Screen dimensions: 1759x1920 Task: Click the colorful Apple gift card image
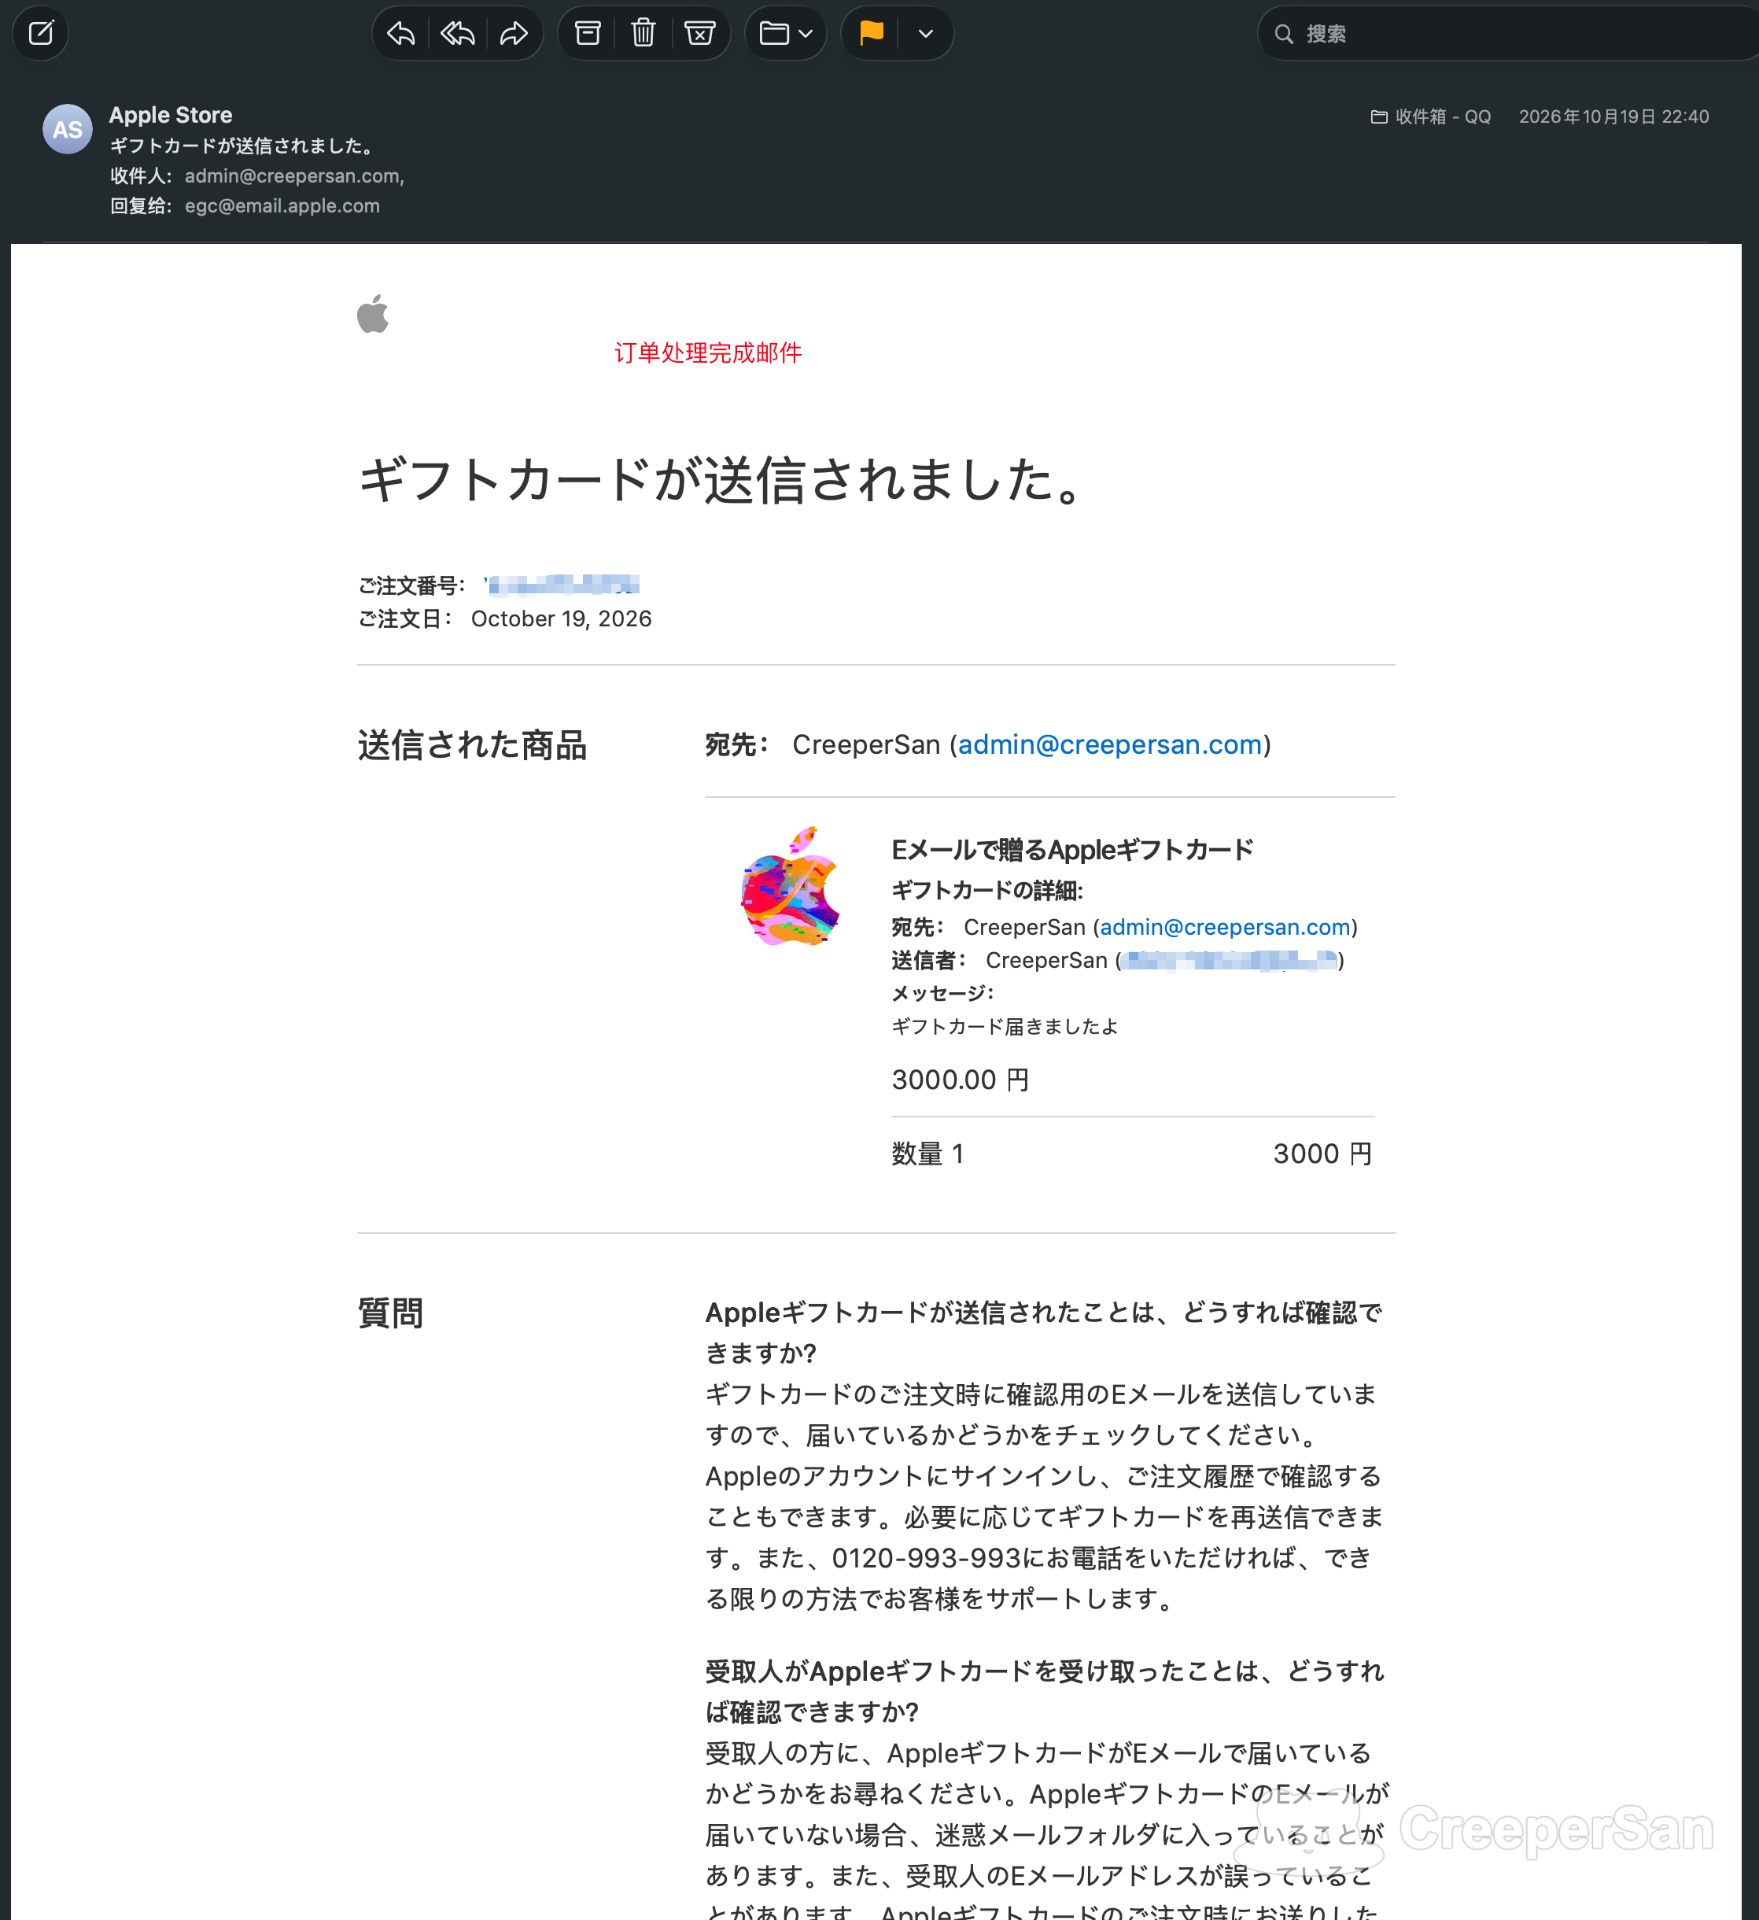pos(790,887)
